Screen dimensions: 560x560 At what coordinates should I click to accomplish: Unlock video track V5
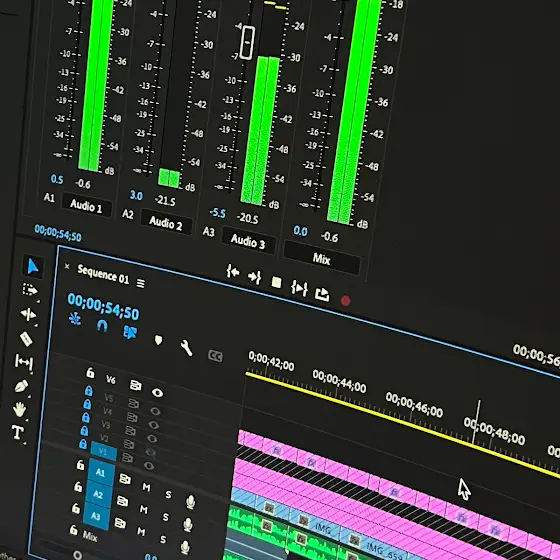88,390
